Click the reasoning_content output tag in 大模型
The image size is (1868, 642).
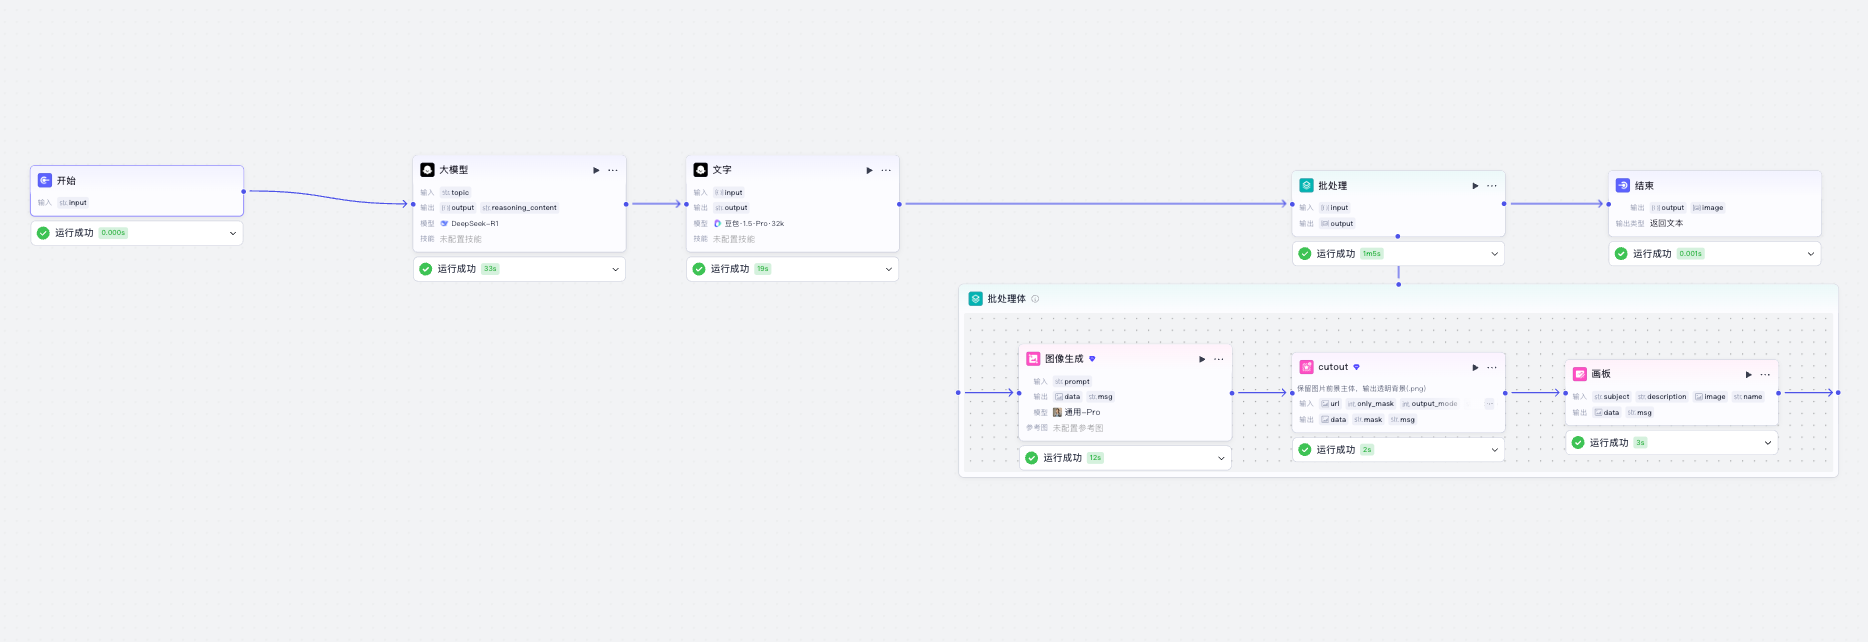(520, 208)
